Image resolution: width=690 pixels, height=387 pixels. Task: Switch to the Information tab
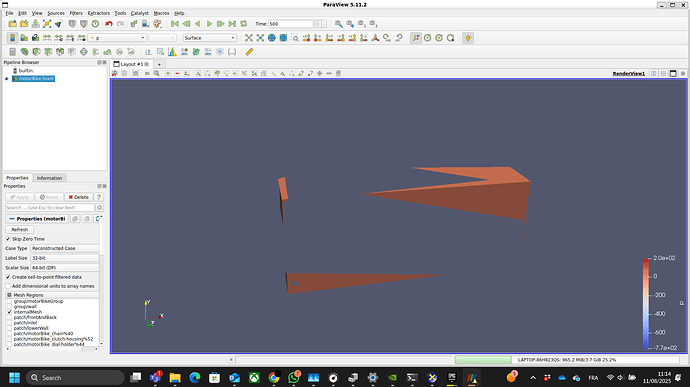(49, 178)
